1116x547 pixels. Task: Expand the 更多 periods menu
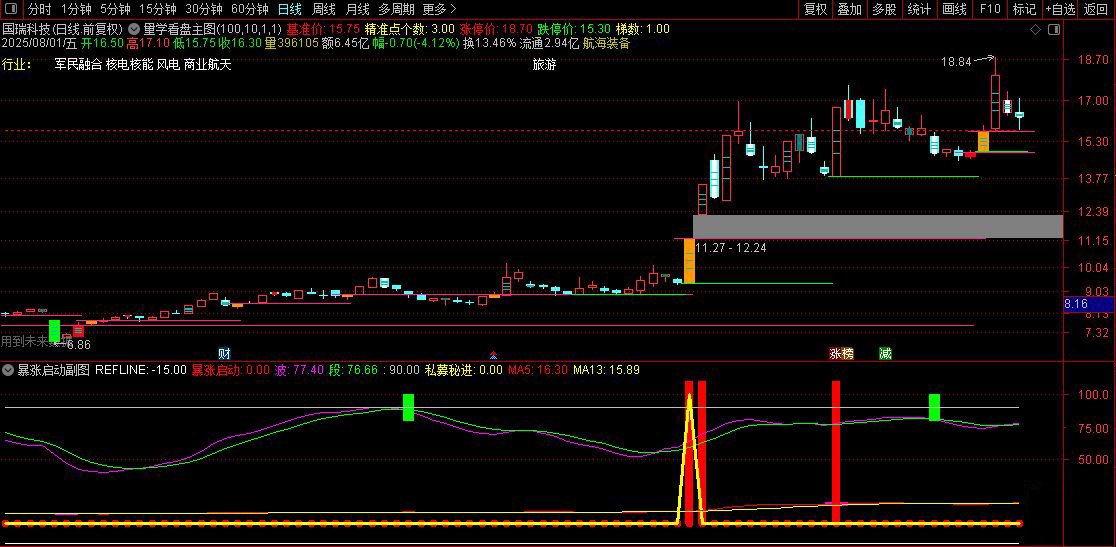point(438,9)
